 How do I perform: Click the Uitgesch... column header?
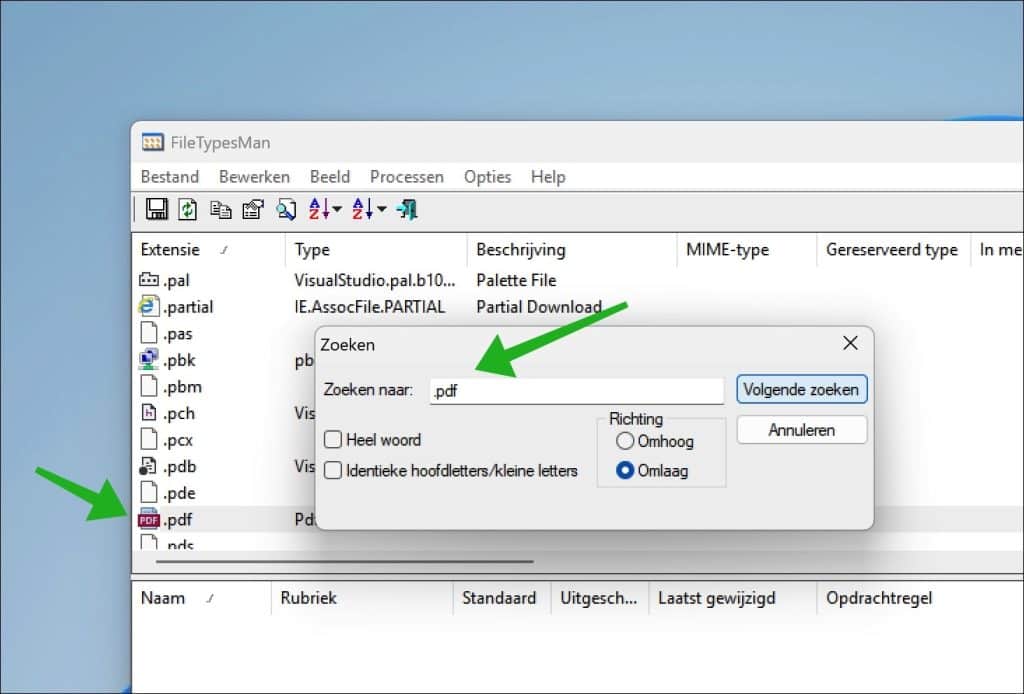click(600, 598)
